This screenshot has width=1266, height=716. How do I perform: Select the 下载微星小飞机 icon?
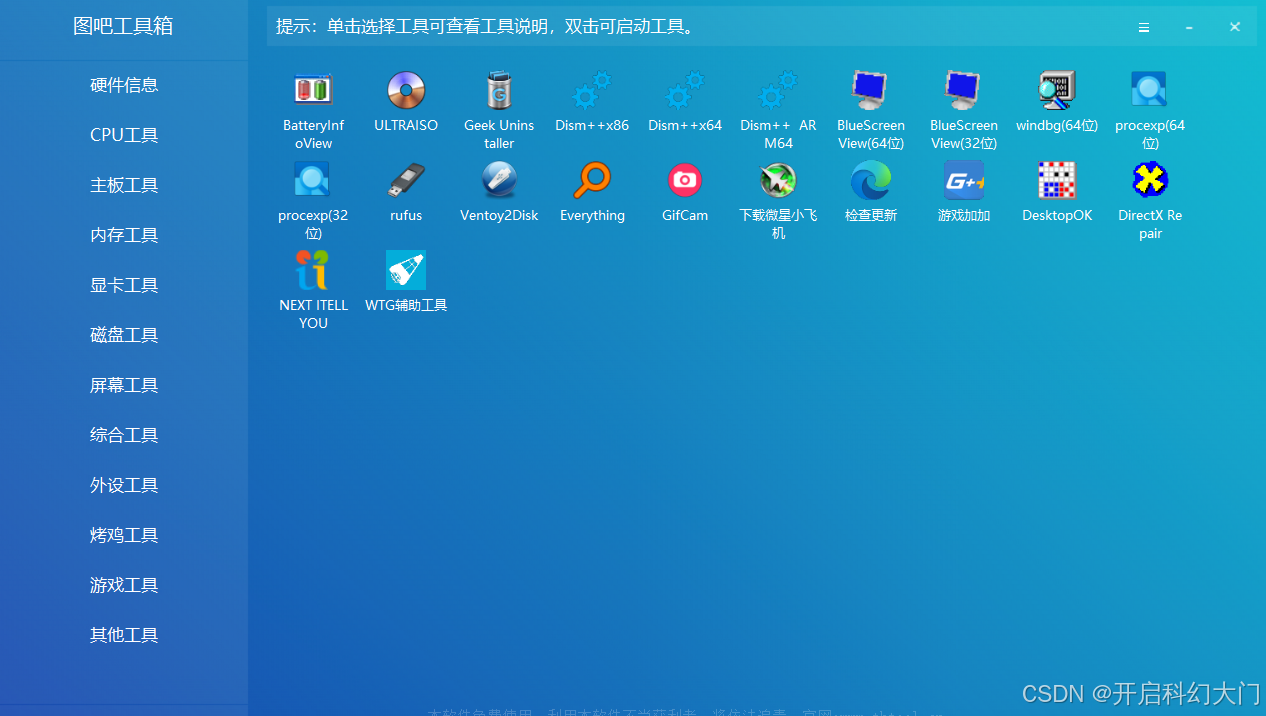coord(778,180)
